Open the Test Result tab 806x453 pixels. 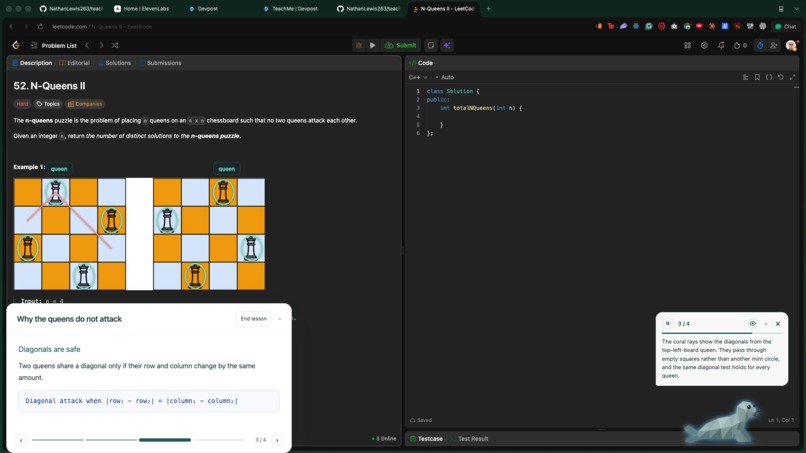tap(470, 439)
